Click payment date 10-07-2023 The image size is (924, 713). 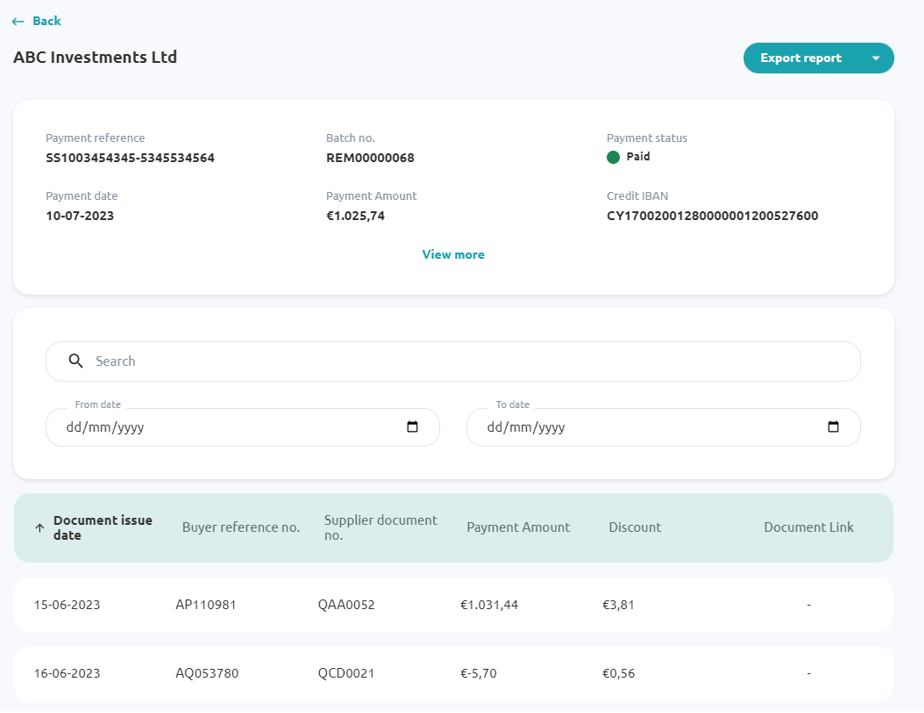click(80, 216)
